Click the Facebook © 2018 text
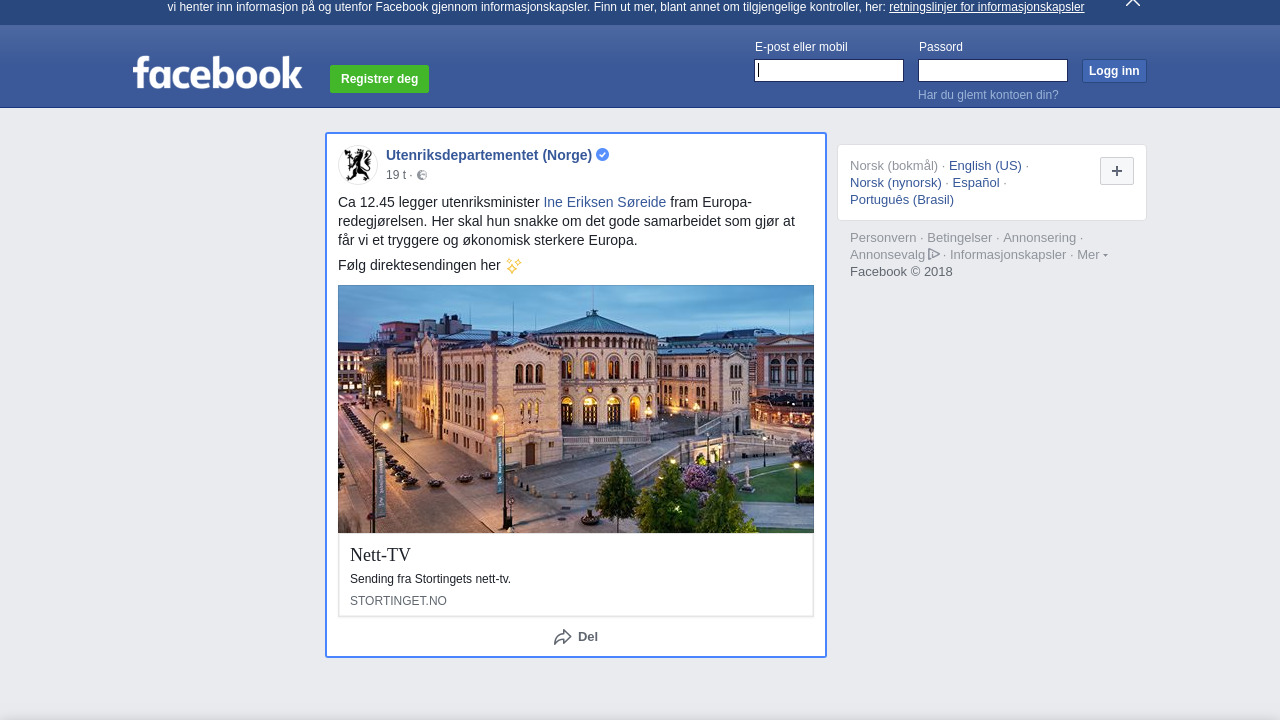Image resolution: width=1280 pixels, height=720 pixels. pos(901,271)
